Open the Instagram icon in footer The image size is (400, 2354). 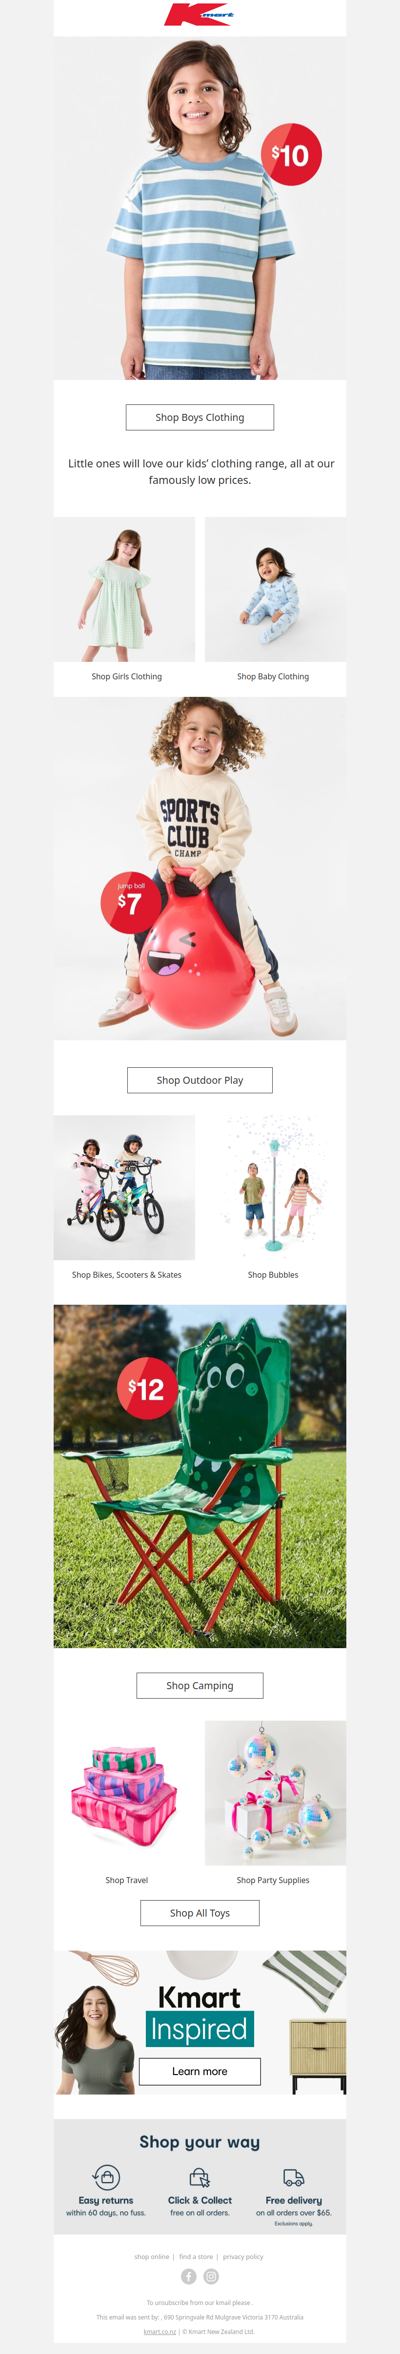click(x=211, y=2276)
